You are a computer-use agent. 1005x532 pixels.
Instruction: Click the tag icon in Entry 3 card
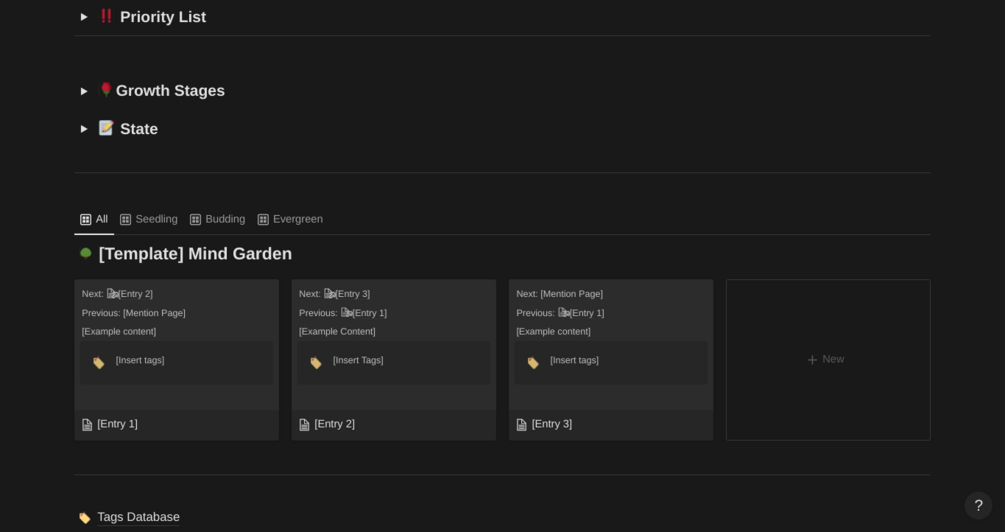pos(533,363)
